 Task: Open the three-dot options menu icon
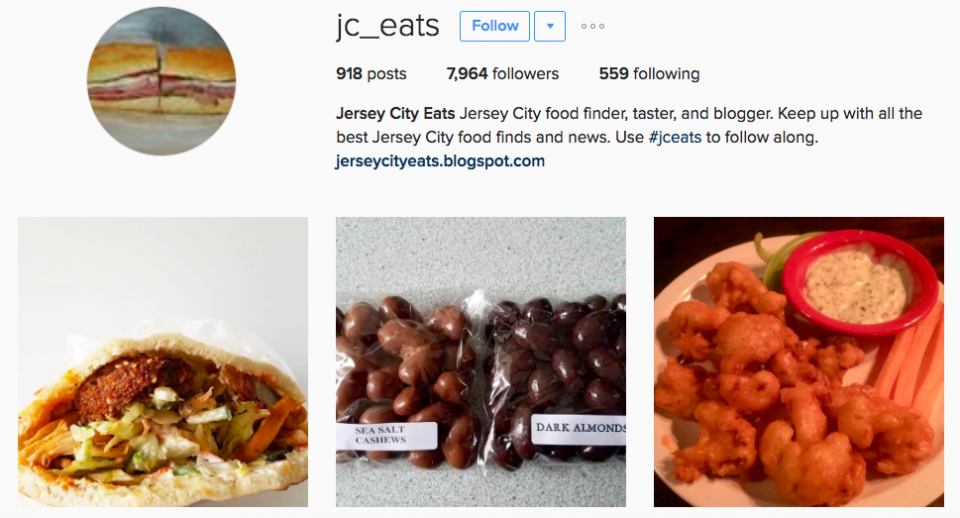point(593,26)
